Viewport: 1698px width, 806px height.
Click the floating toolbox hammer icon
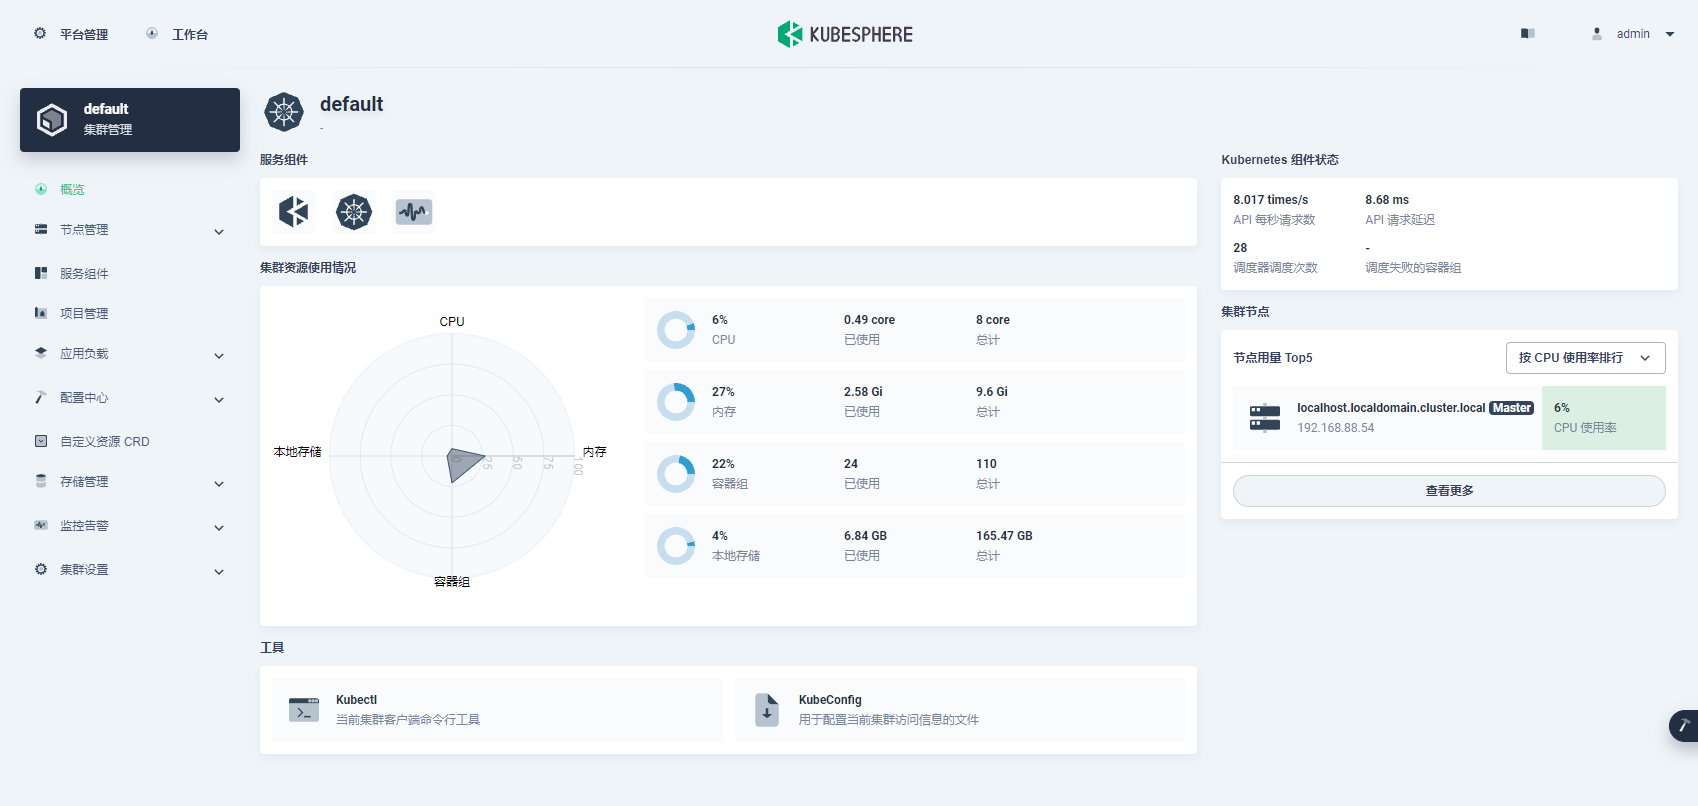click(1683, 725)
